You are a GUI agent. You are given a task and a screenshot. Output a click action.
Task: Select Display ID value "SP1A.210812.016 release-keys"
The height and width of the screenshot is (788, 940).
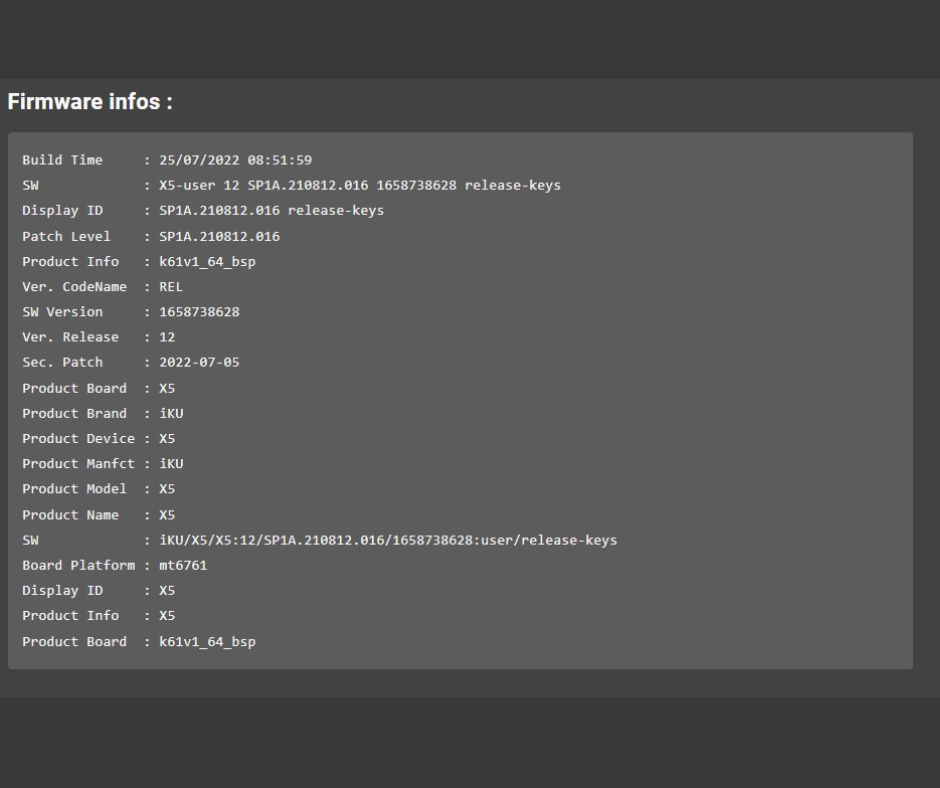click(272, 210)
